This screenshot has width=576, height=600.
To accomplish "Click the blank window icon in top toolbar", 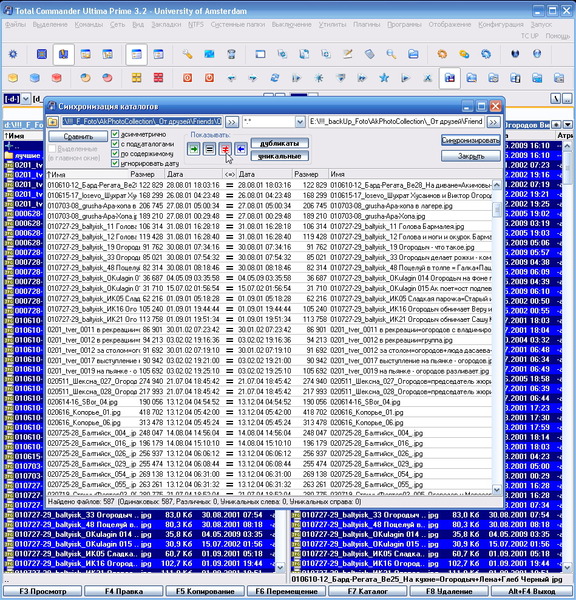I will pos(260,54).
